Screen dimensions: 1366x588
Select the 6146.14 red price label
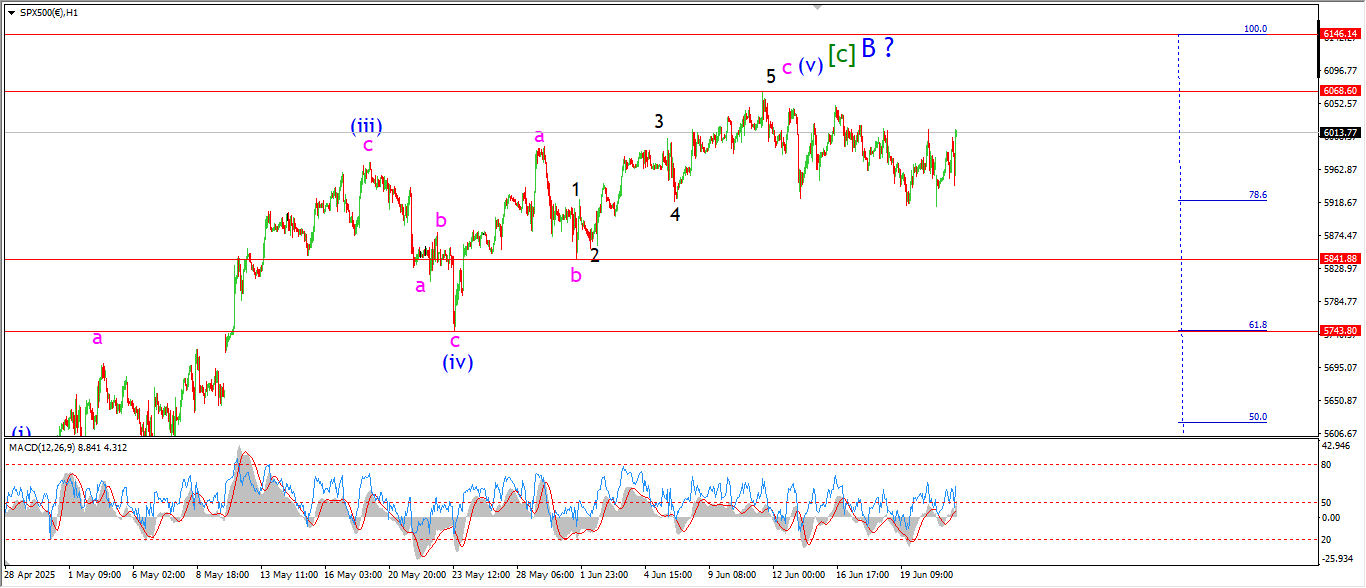[1339, 34]
